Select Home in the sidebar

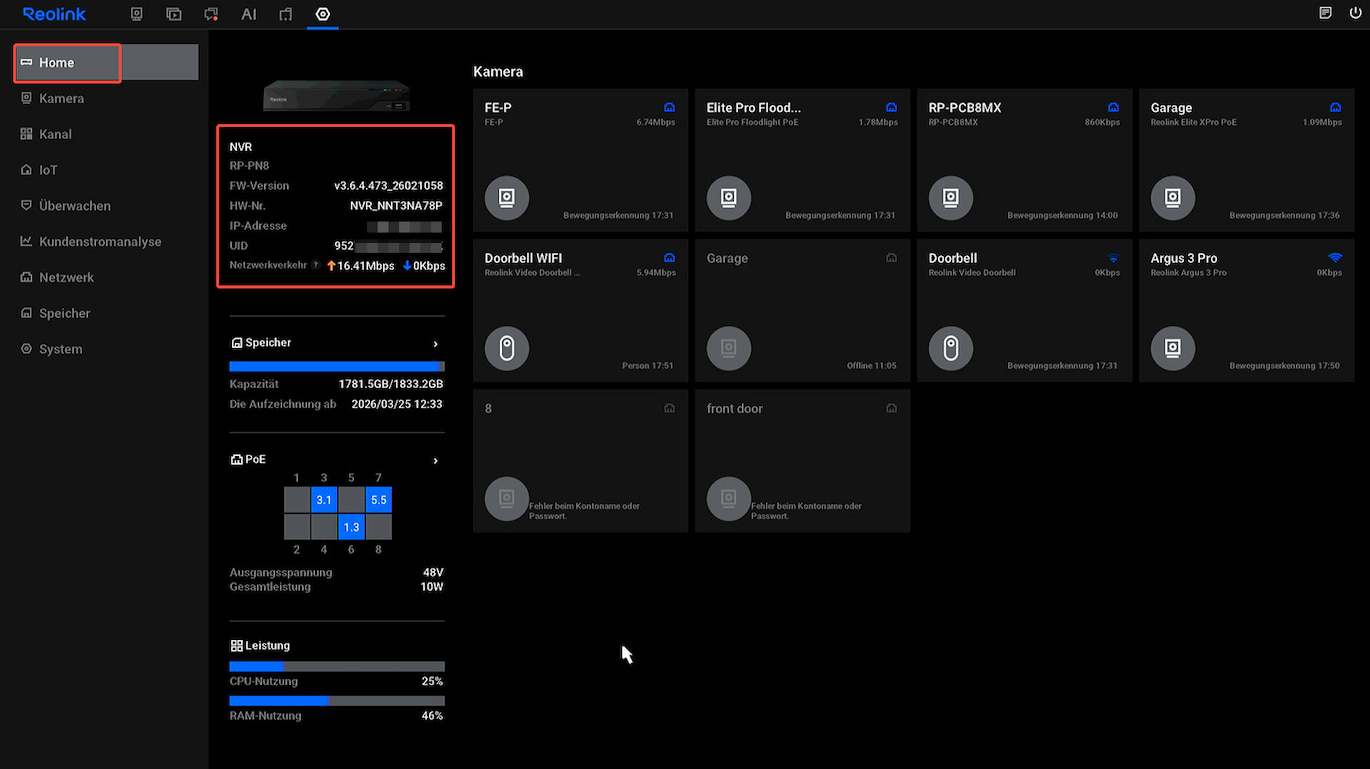[x=107, y=62]
